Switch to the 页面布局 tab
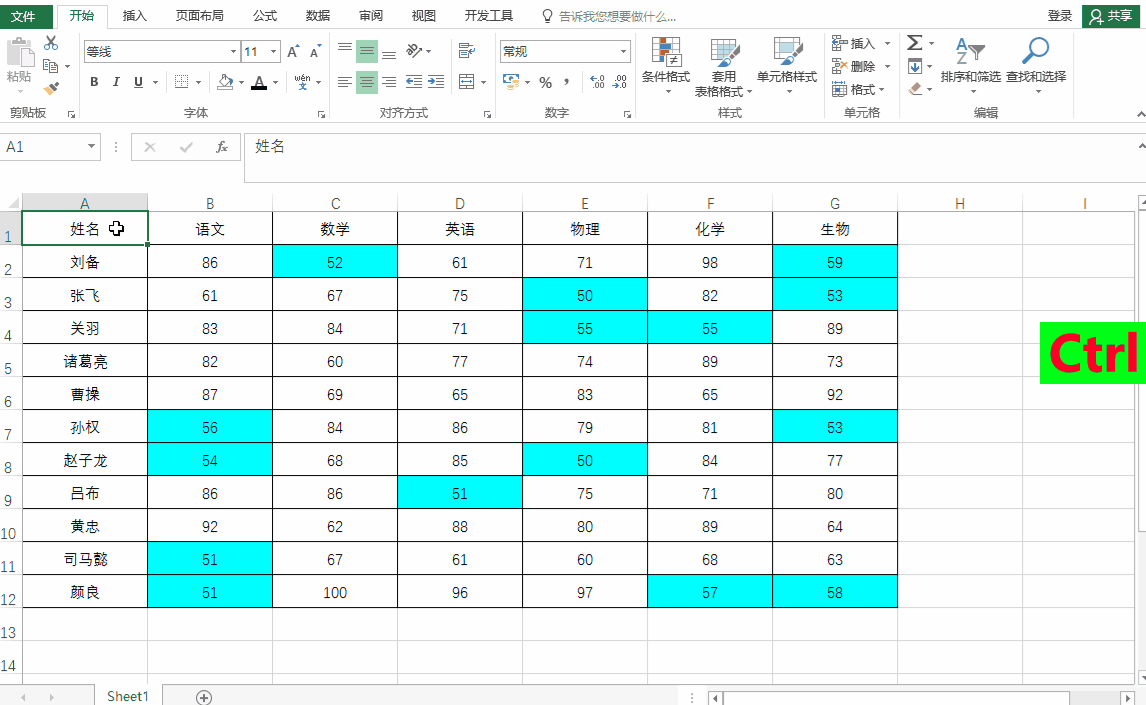 pyautogui.click(x=200, y=16)
